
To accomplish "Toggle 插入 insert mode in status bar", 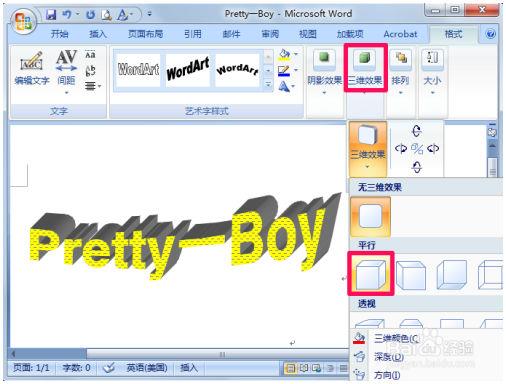I will (189, 368).
